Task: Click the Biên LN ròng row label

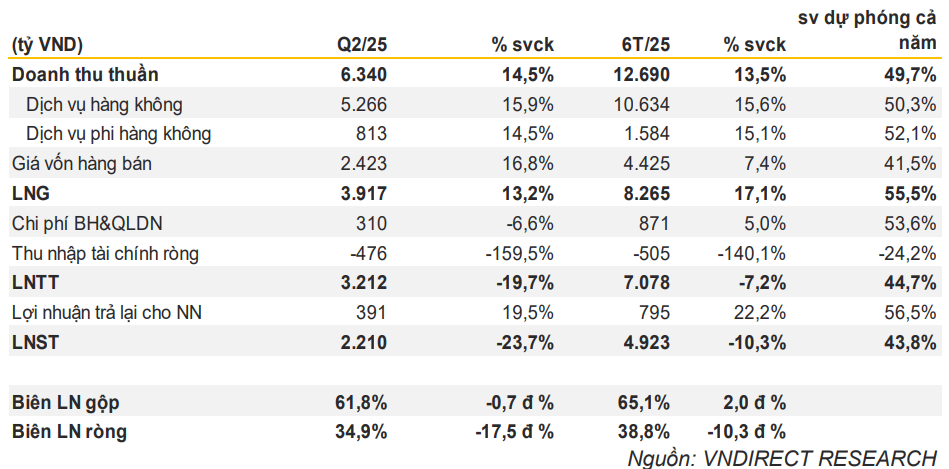Action: [x=69, y=432]
